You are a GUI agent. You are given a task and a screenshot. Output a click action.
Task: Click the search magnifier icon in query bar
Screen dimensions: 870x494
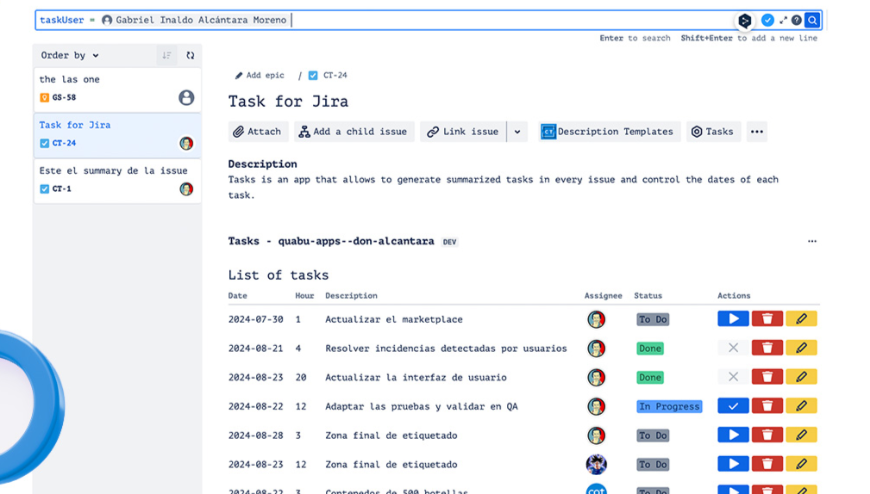pos(812,21)
